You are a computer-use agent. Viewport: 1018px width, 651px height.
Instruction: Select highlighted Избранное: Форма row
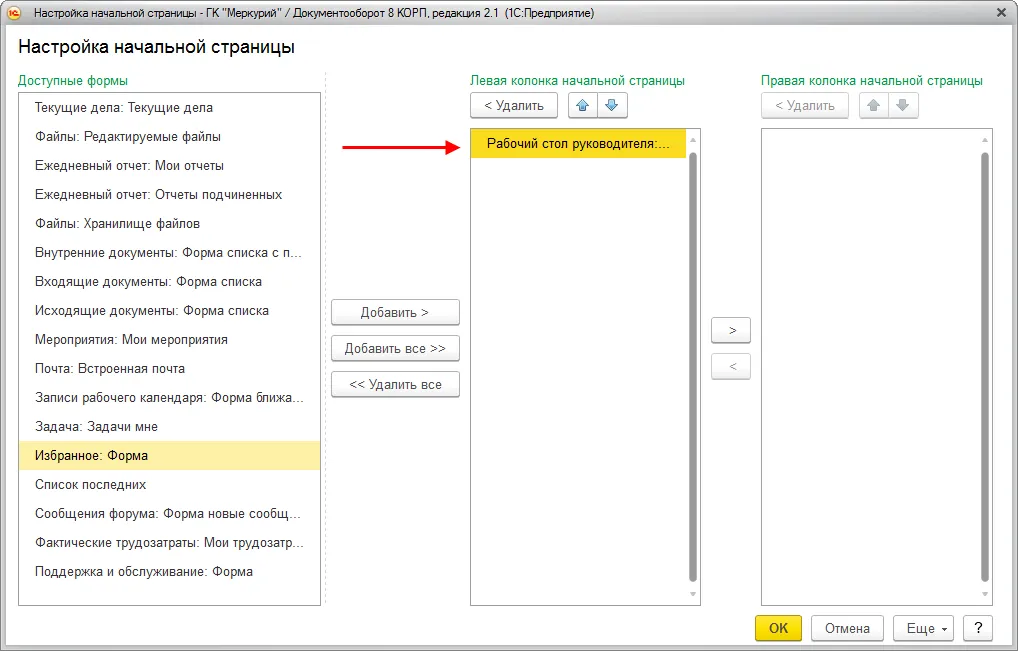169,456
